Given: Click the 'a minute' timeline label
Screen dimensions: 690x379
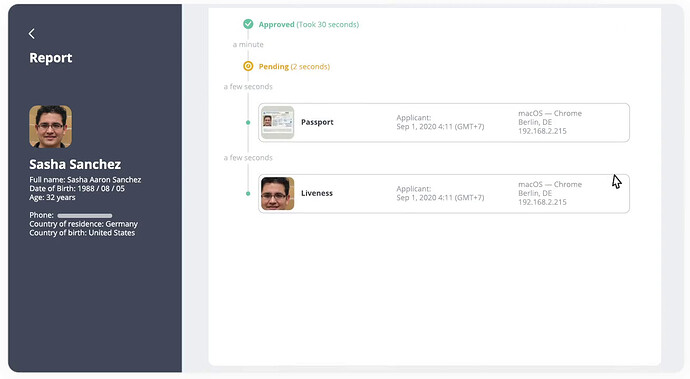Looking at the screenshot, I should pos(248,44).
